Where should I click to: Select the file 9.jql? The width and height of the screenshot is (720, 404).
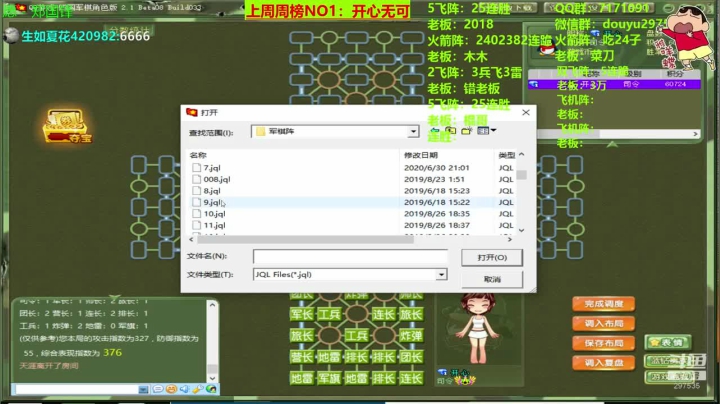click(x=212, y=202)
